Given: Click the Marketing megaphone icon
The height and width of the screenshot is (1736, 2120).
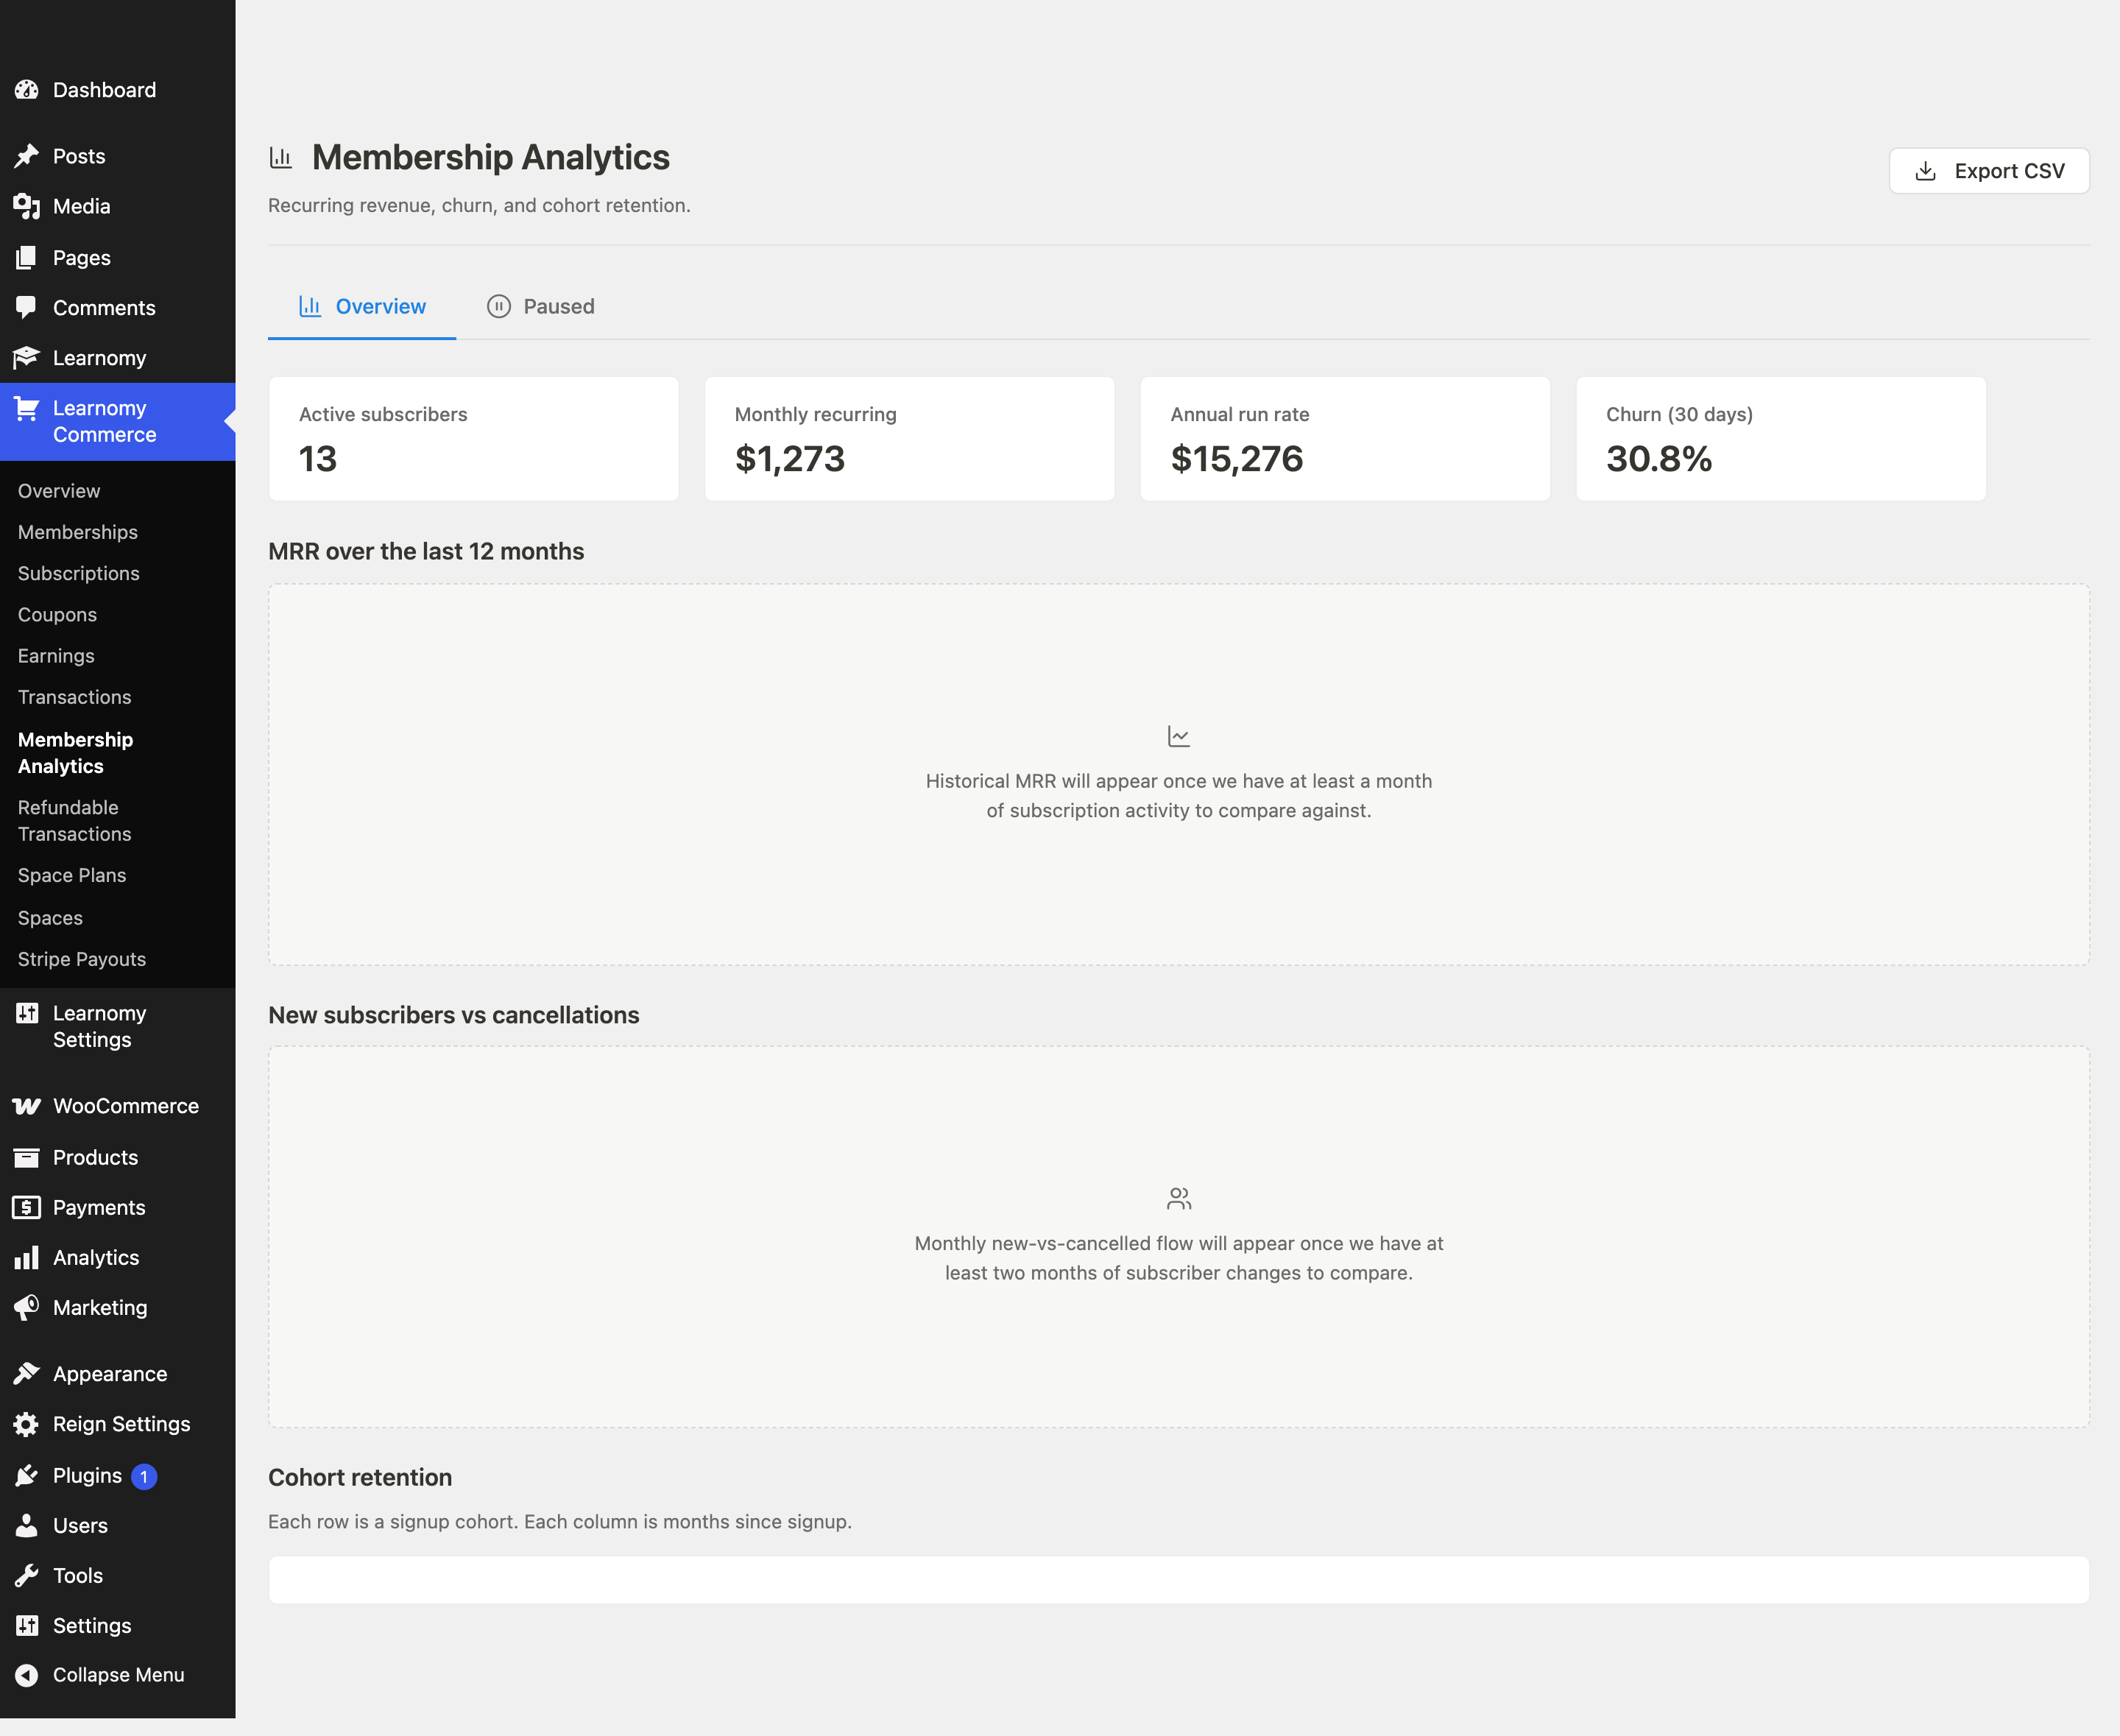Looking at the screenshot, I should click(x=27, y=1307).
